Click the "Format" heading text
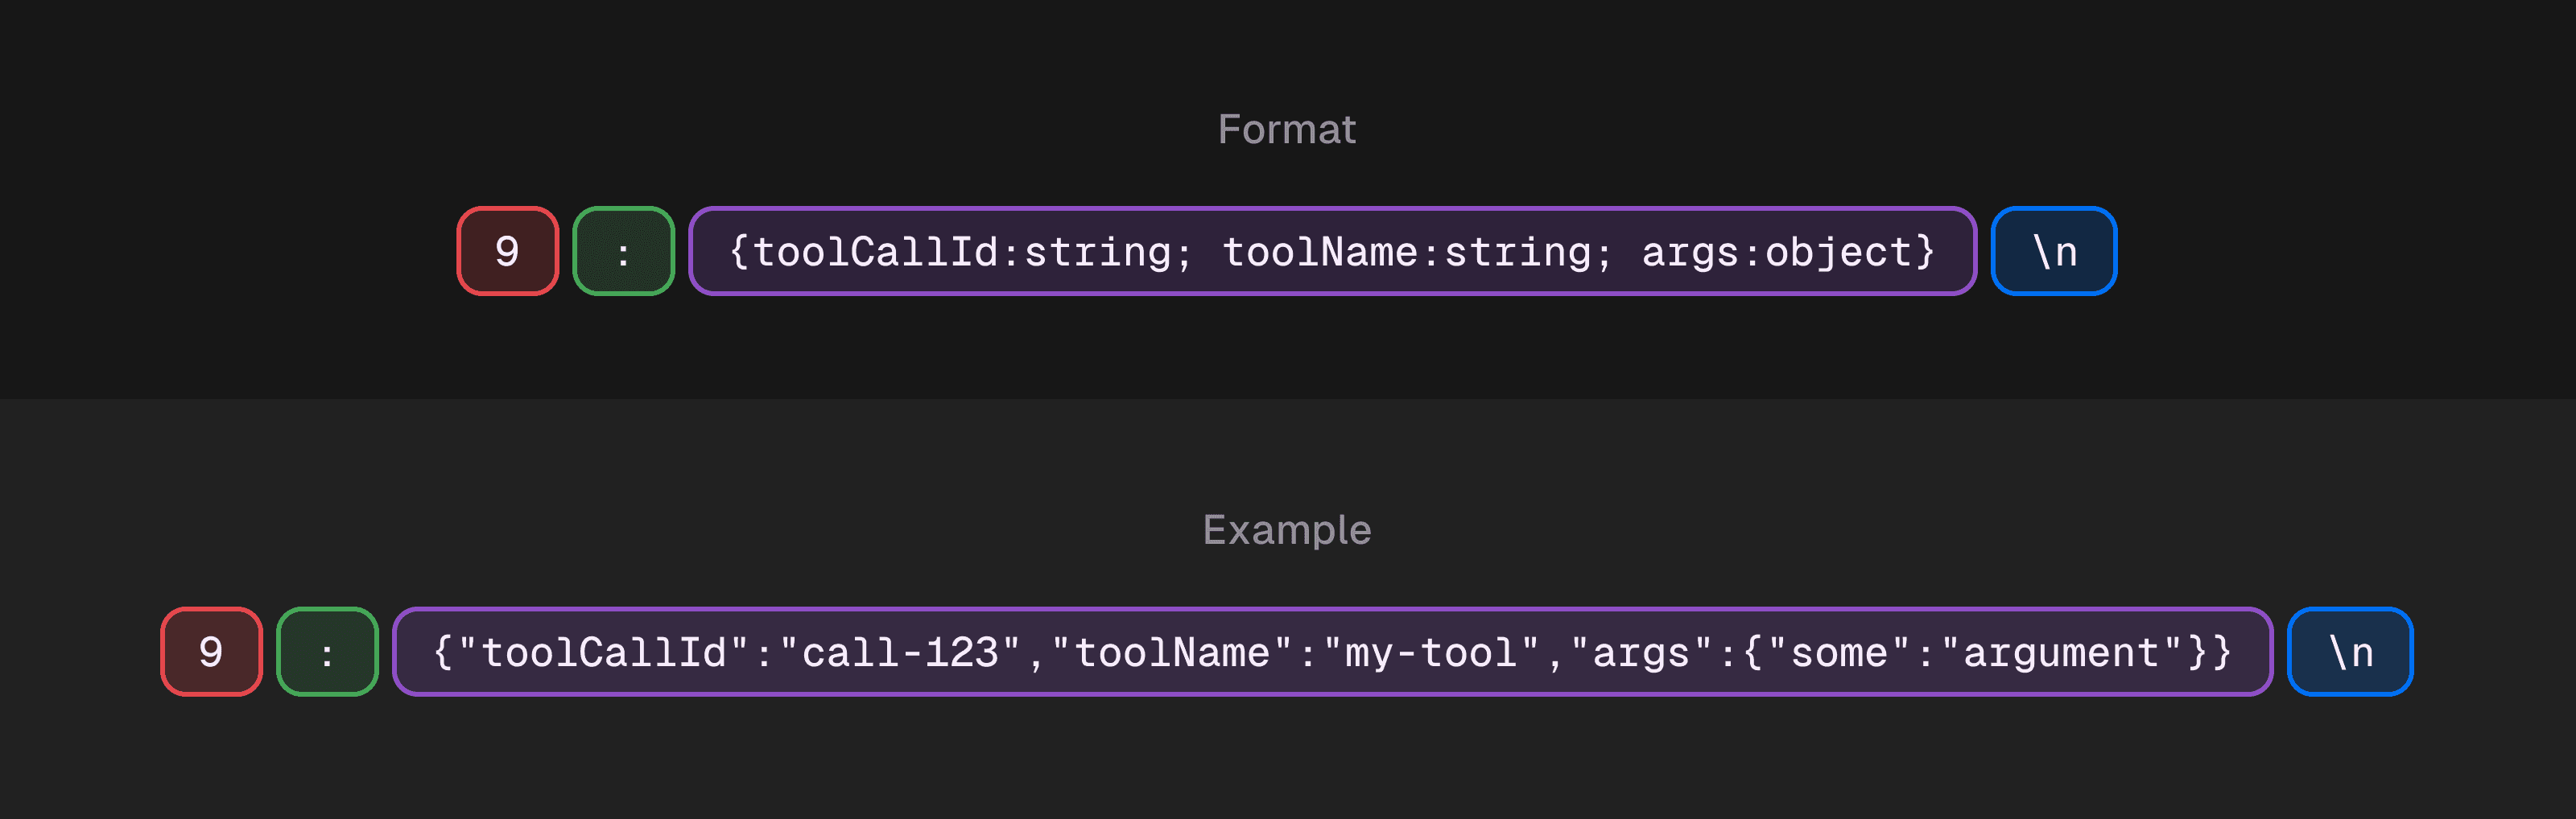2576x819 pixels. pyautogui.click(x=1286, y=130)
